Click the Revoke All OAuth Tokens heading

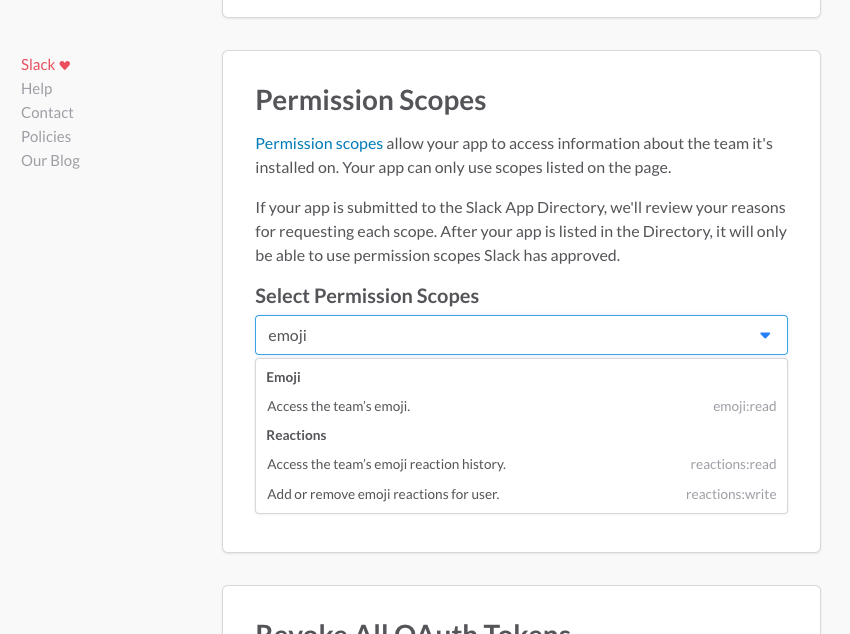413,627
